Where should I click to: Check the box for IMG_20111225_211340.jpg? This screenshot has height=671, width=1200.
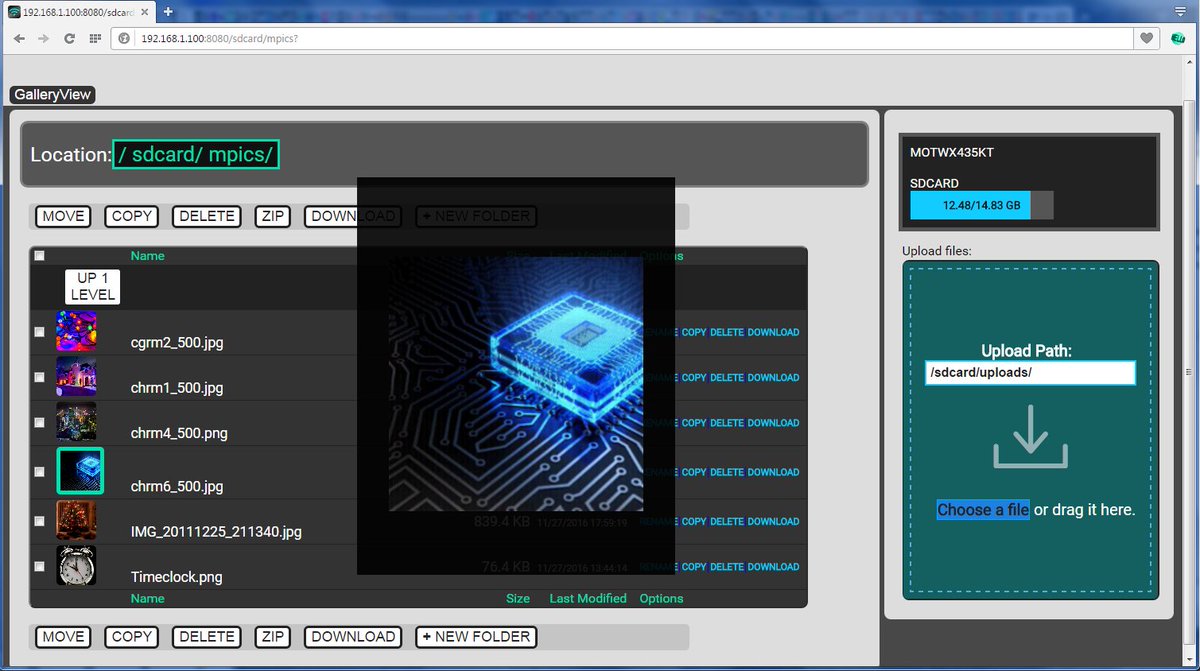click(39, 521)
